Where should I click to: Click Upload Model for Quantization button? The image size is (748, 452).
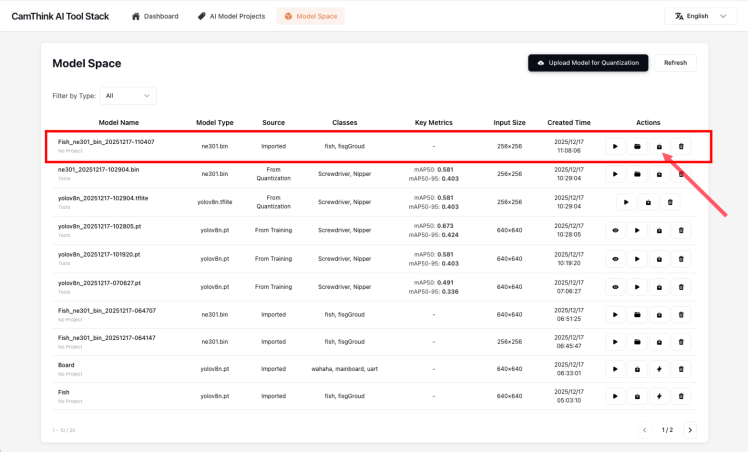pos(588,62)
